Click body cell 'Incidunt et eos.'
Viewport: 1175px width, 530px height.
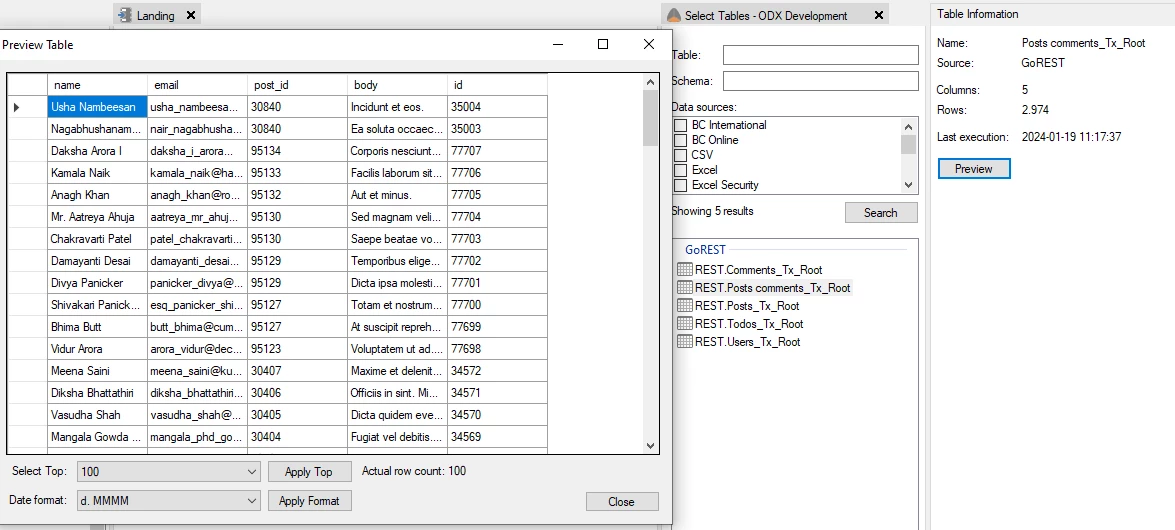click(x=397, y=107)
